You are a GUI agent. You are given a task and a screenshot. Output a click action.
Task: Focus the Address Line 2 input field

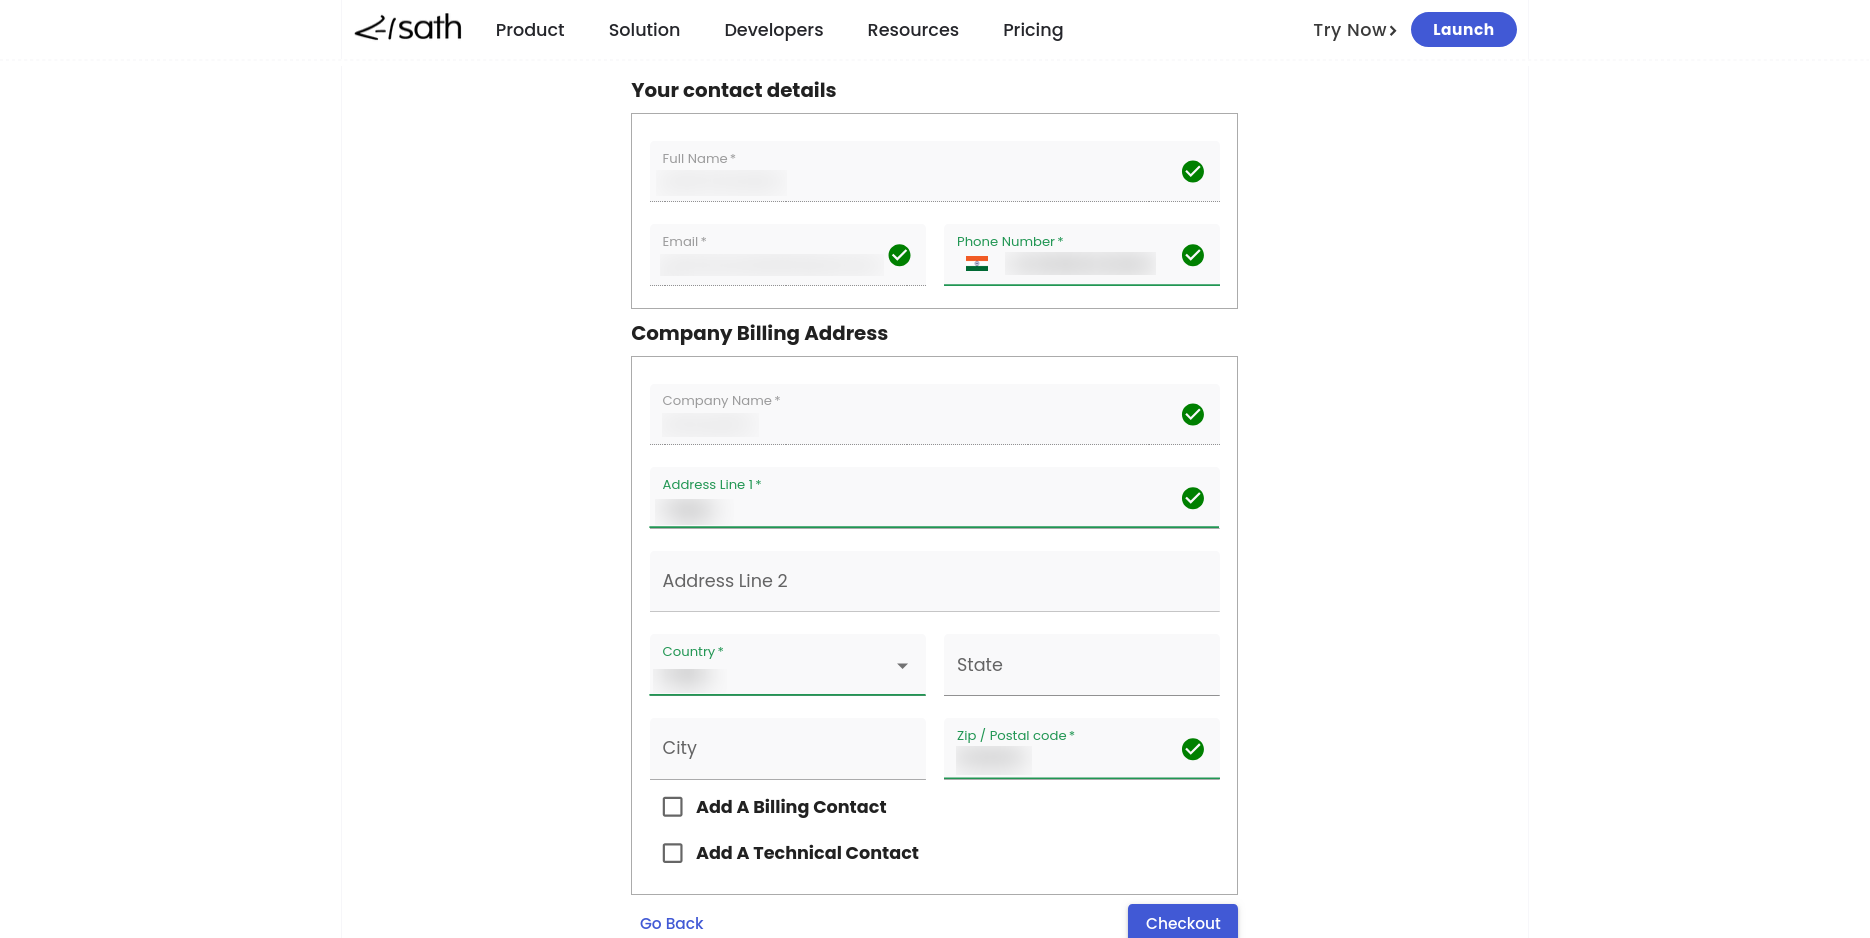tap(934, 581)
